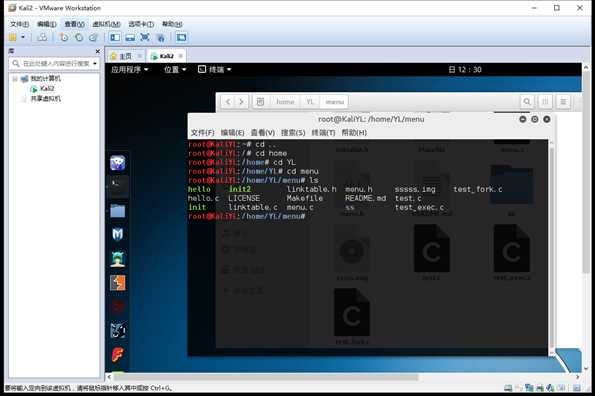Open the VMware 虚拟机(M) menu

pyautogui.click(x=106, y=24)
